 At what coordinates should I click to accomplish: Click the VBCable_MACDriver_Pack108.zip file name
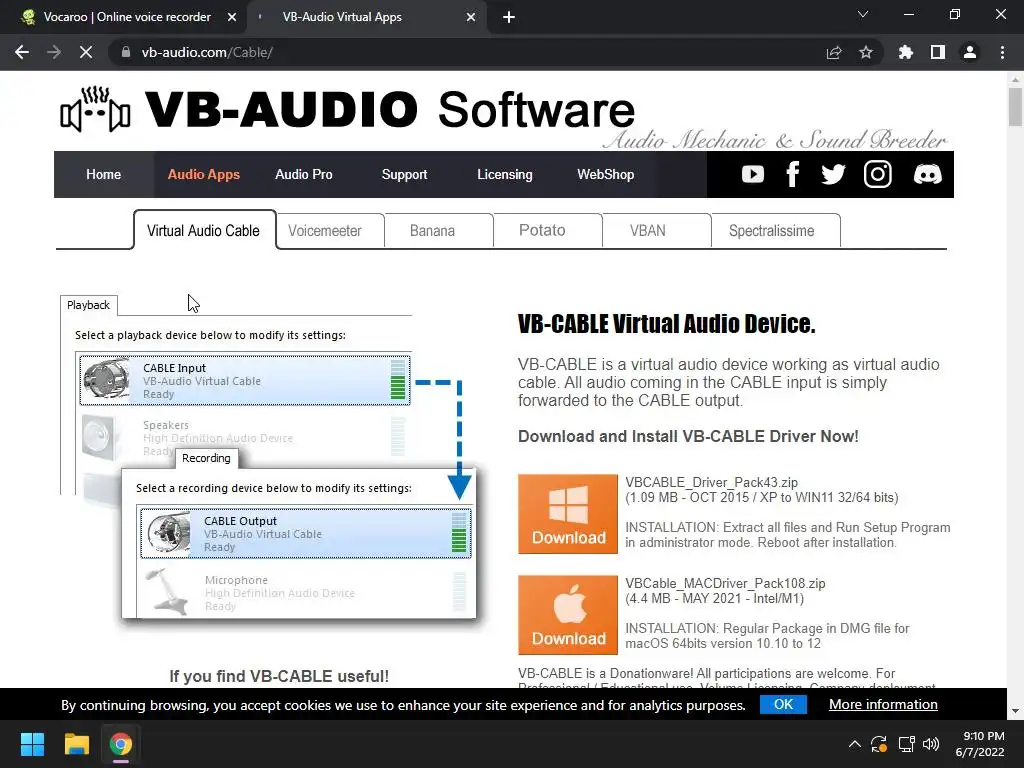[x=725, y=583]
